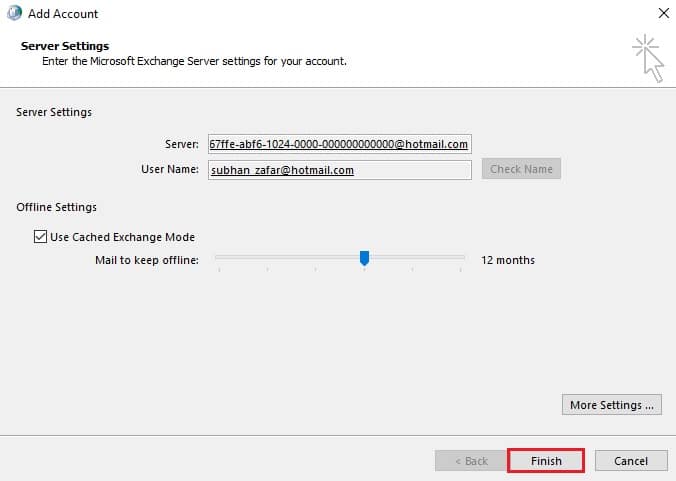This screenshot has width=676, height=481.
Task: Toggle Use Cached Exchange Mode checkbox
Action: (40, 237)
